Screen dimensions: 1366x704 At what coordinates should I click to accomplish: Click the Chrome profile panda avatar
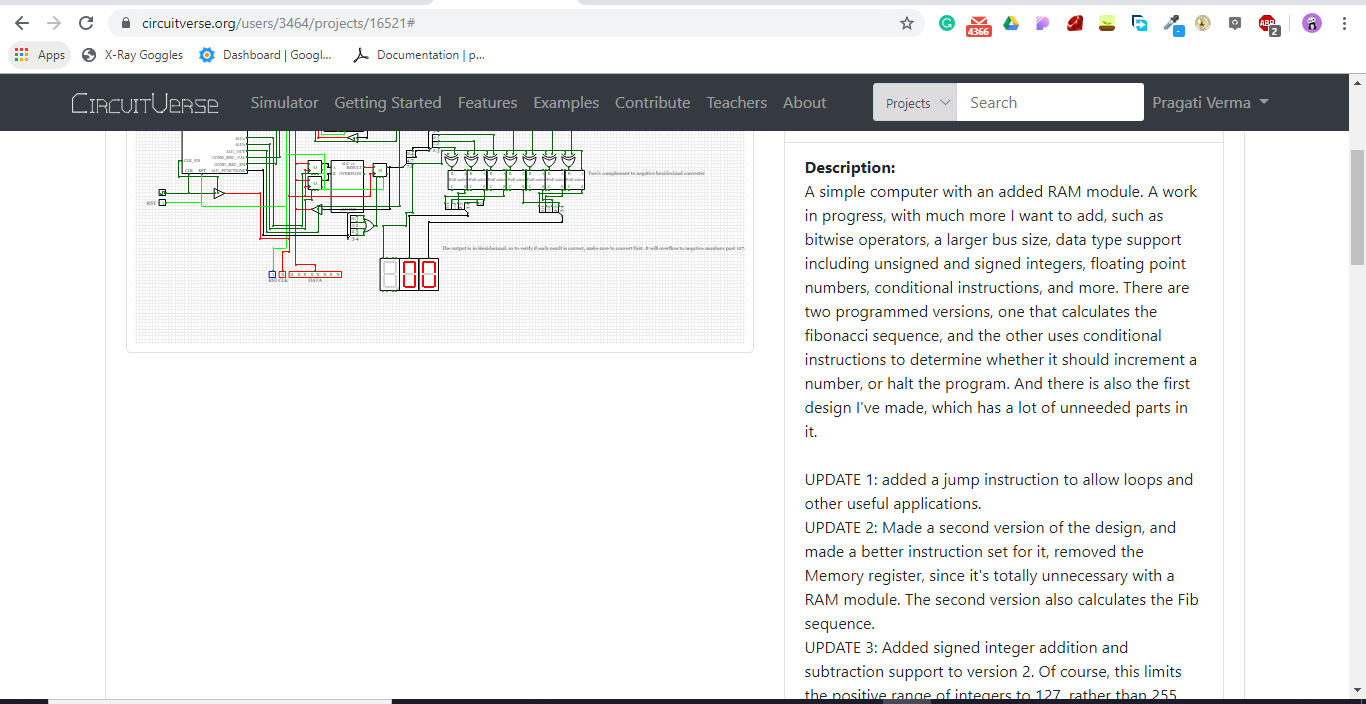[1311, 23]
